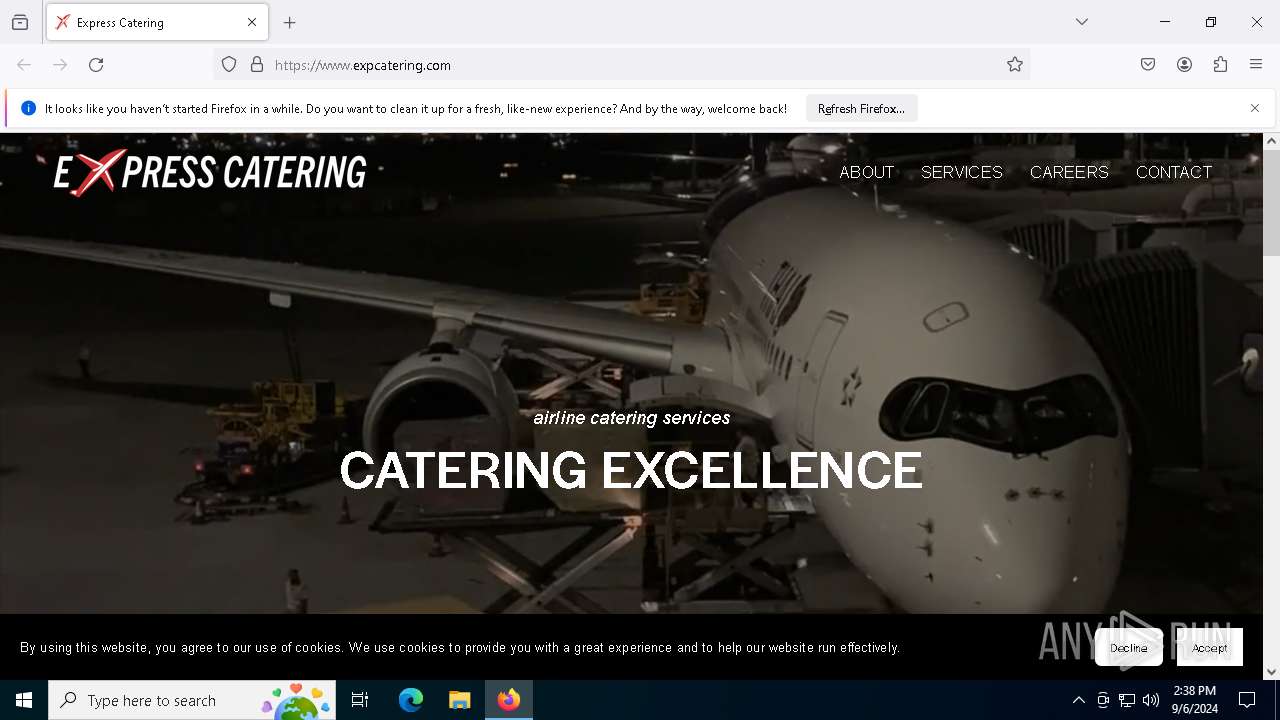Screen dimensions: 1280x720
Task: Click the Express Catering logo
Action: tap(210, 172)
